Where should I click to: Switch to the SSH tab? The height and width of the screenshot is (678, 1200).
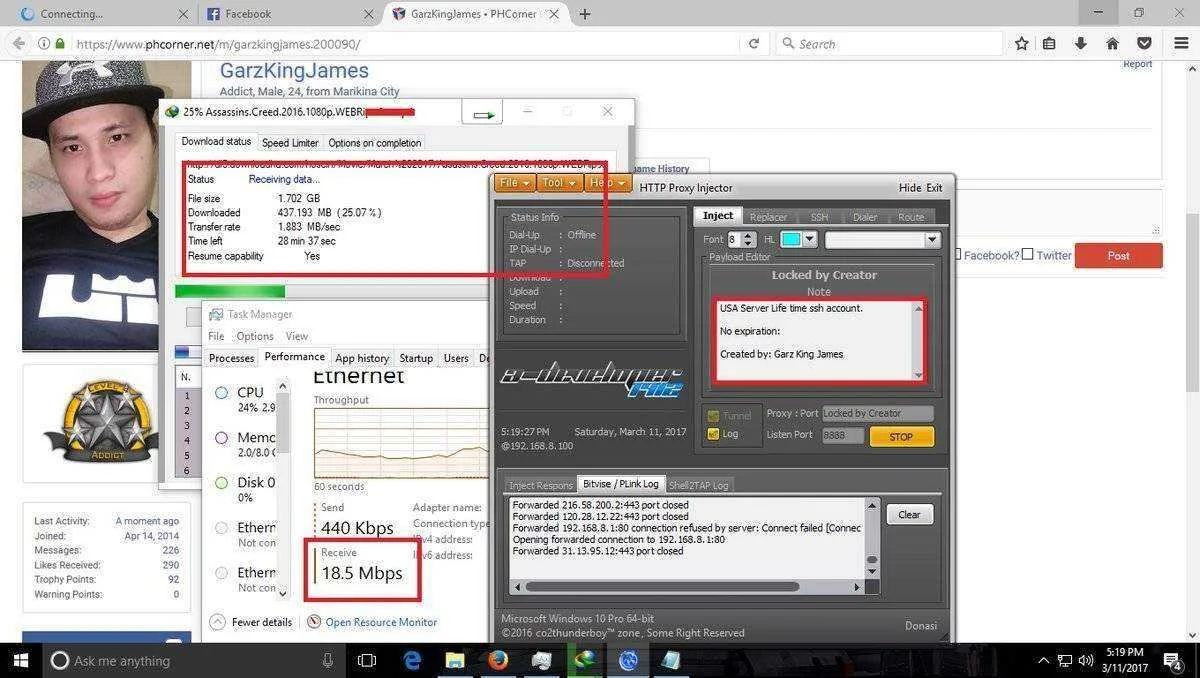tap(819, 216)
